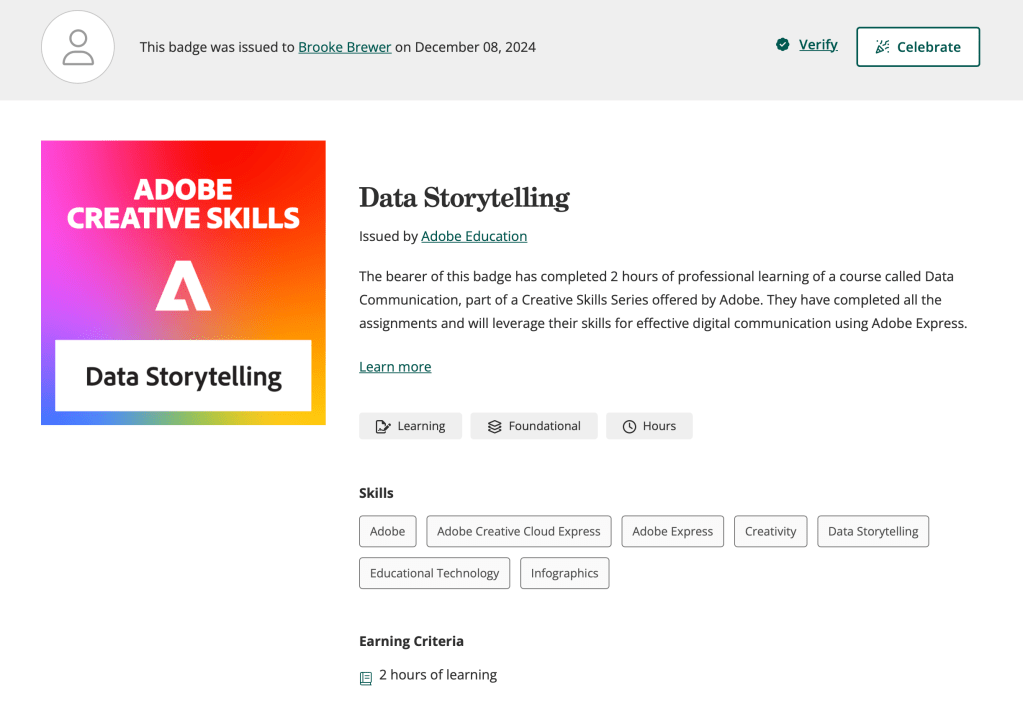The height and width of the screenshot is (705, 1023).
Task: Select the Adobe skill tag
Action: pos(387,531)
